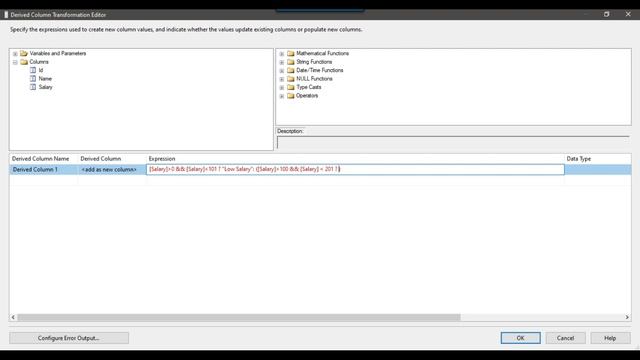Image resolution: width=640 pixels, height=360 pixels.
Task: Expand the Date/Time Functions node
Action: tap(282, 71)
